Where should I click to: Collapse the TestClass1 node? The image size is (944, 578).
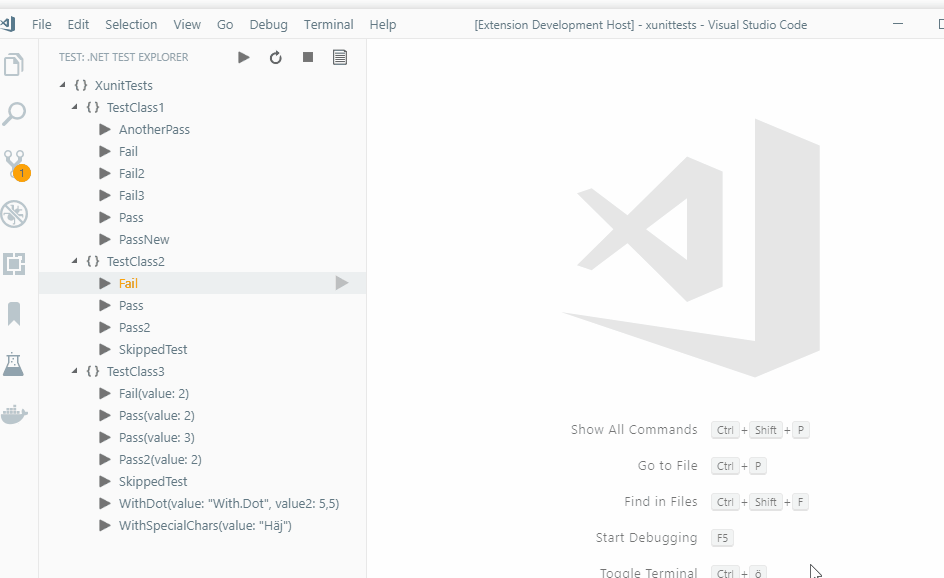[x=73, y=107]
